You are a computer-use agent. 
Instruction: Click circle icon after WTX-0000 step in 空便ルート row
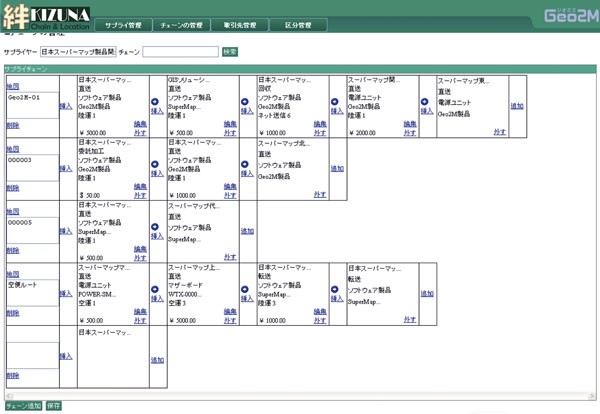245,289
